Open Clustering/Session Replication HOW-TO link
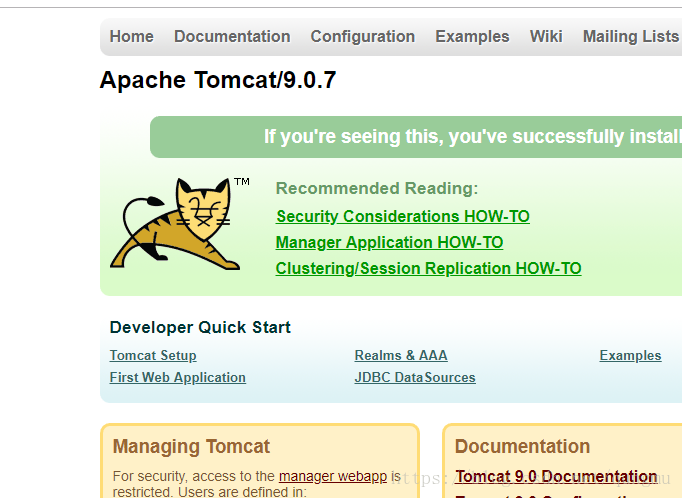The height and width of the screenshot is (498, 682). point(428,269)
